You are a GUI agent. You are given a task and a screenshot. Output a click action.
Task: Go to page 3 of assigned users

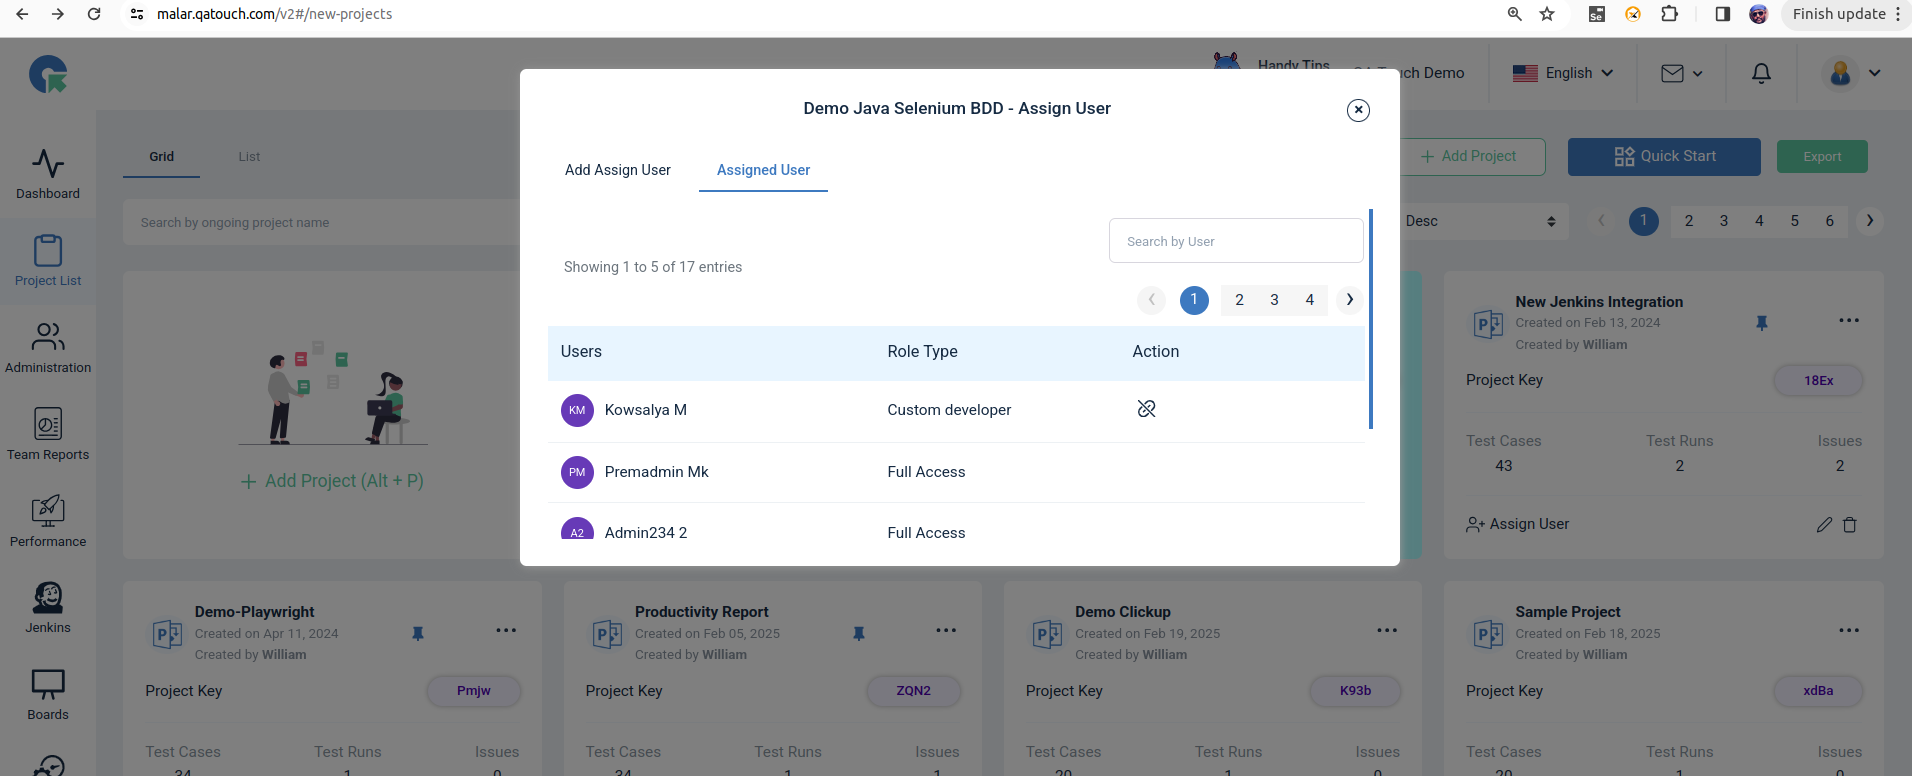tap(1274, 300)
